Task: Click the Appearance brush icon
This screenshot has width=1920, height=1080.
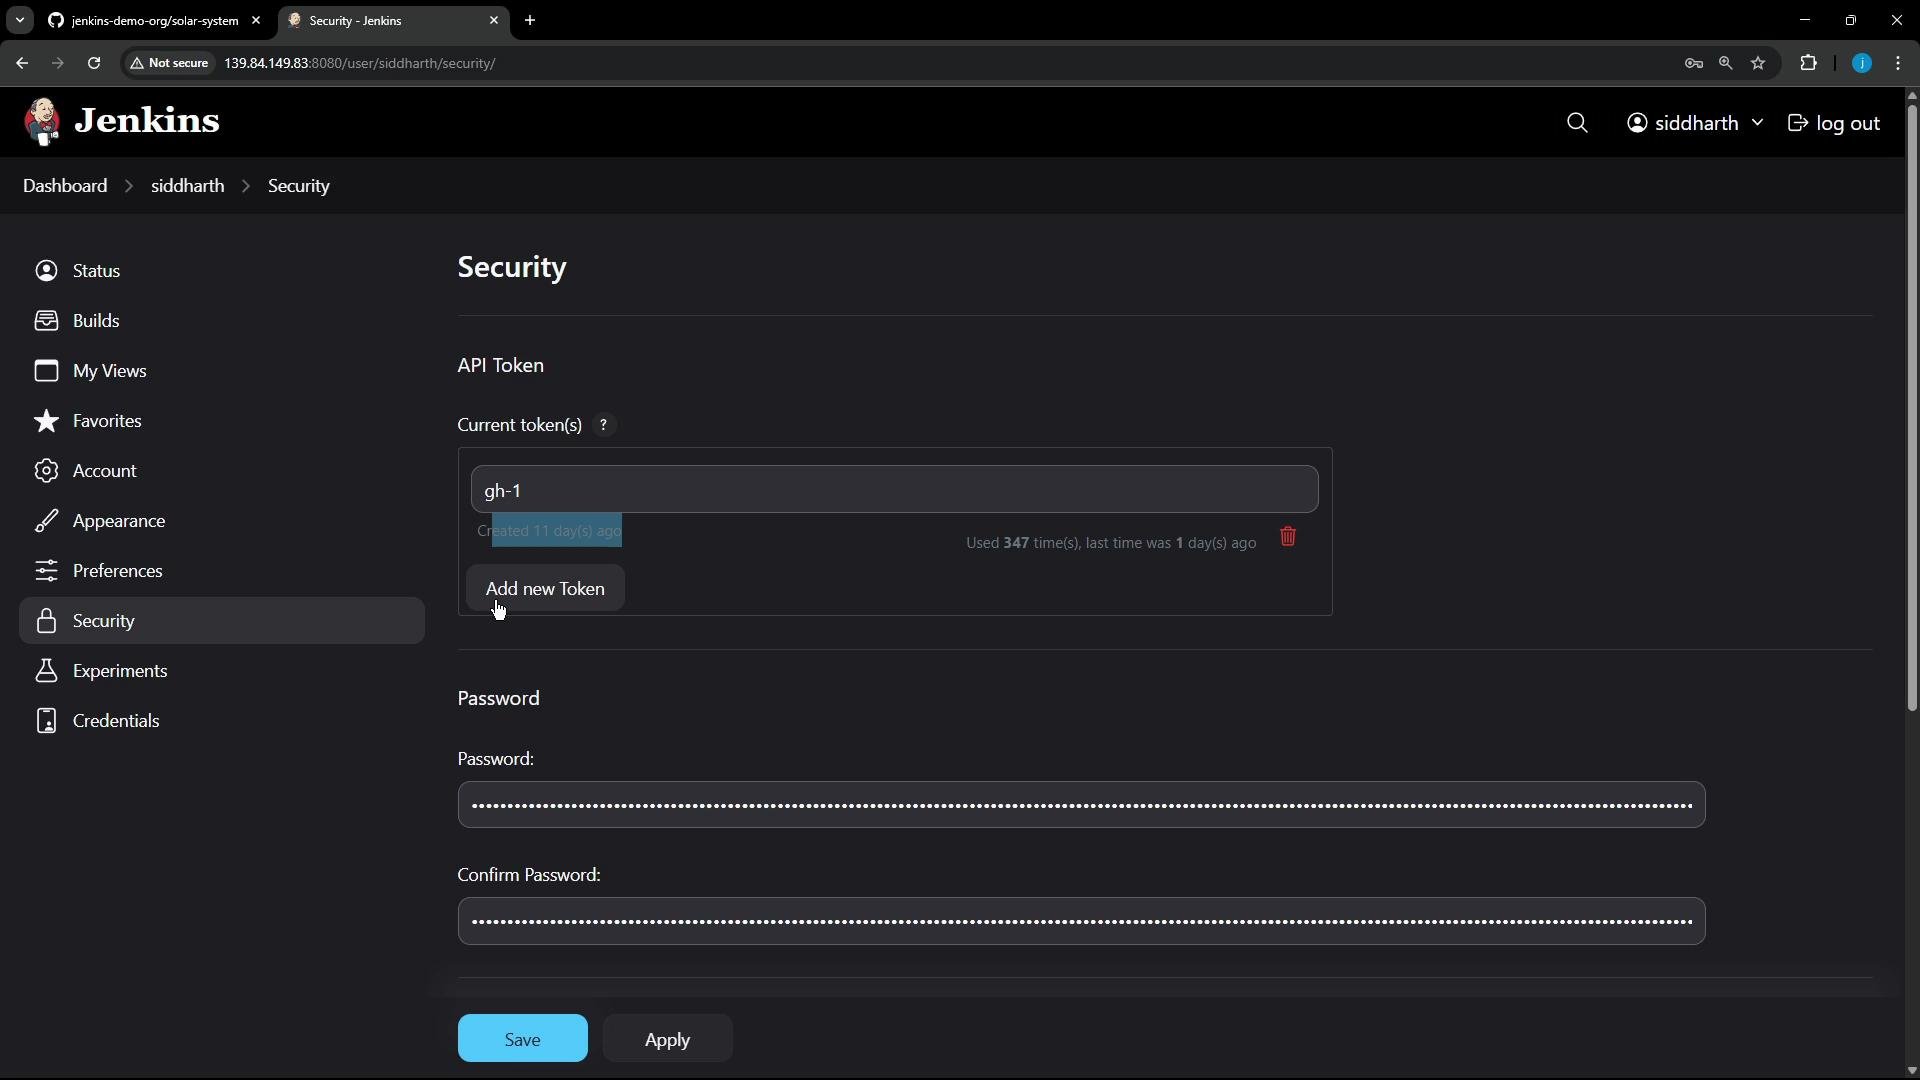Action: [46, 521]
